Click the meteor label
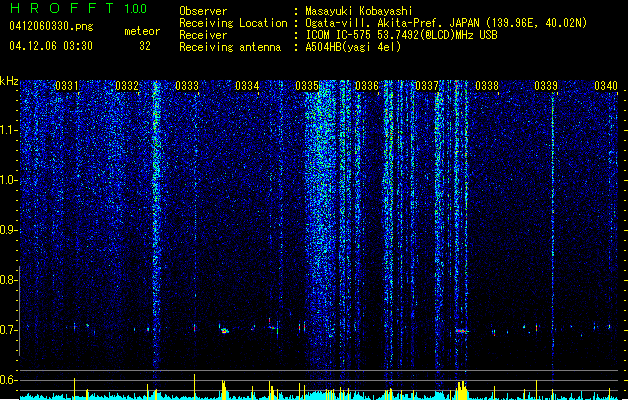This screenshot has width=629, height=400. pyautogui.click(x=142, y=31)
